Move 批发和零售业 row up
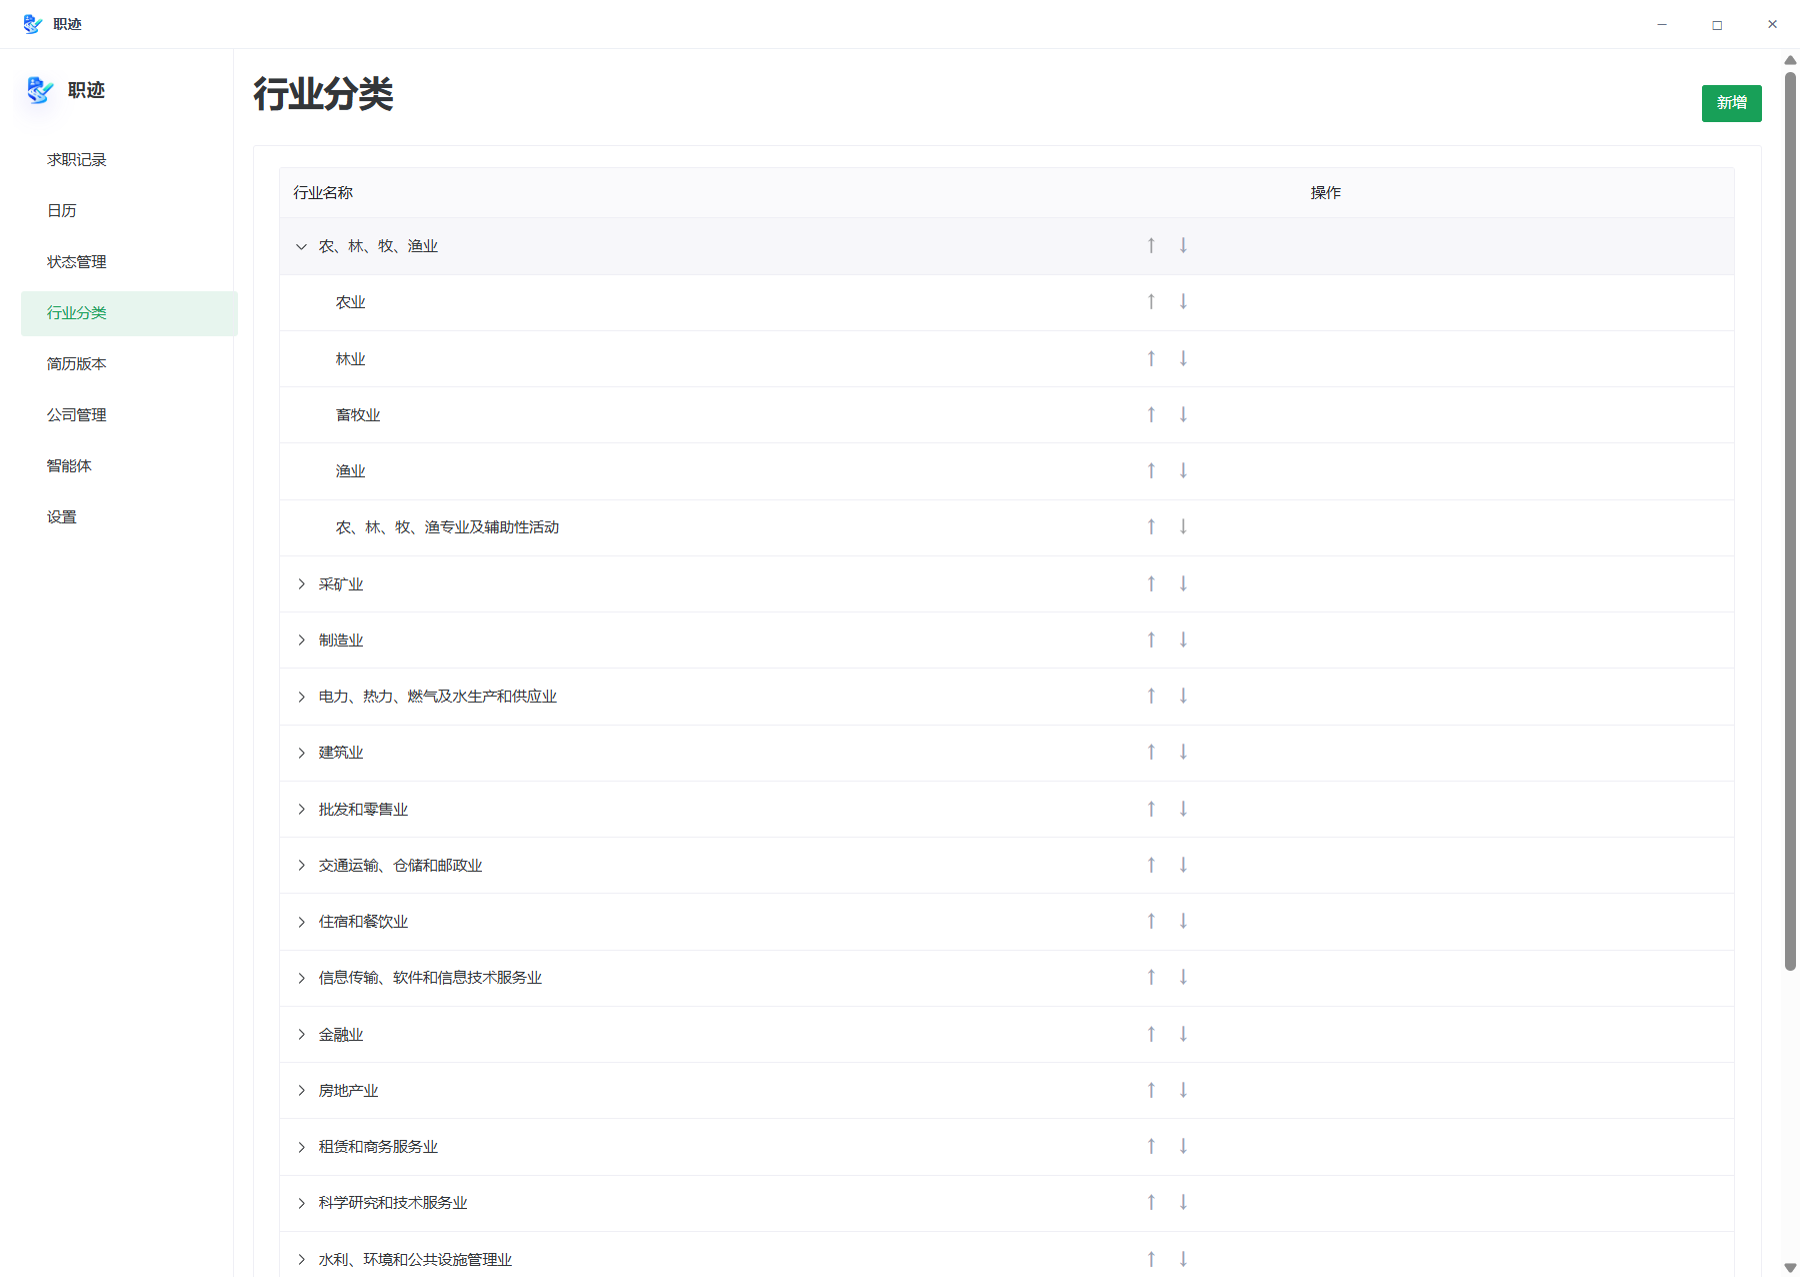Viewport: 1800px width, 1277px height. click(1151, 809)
